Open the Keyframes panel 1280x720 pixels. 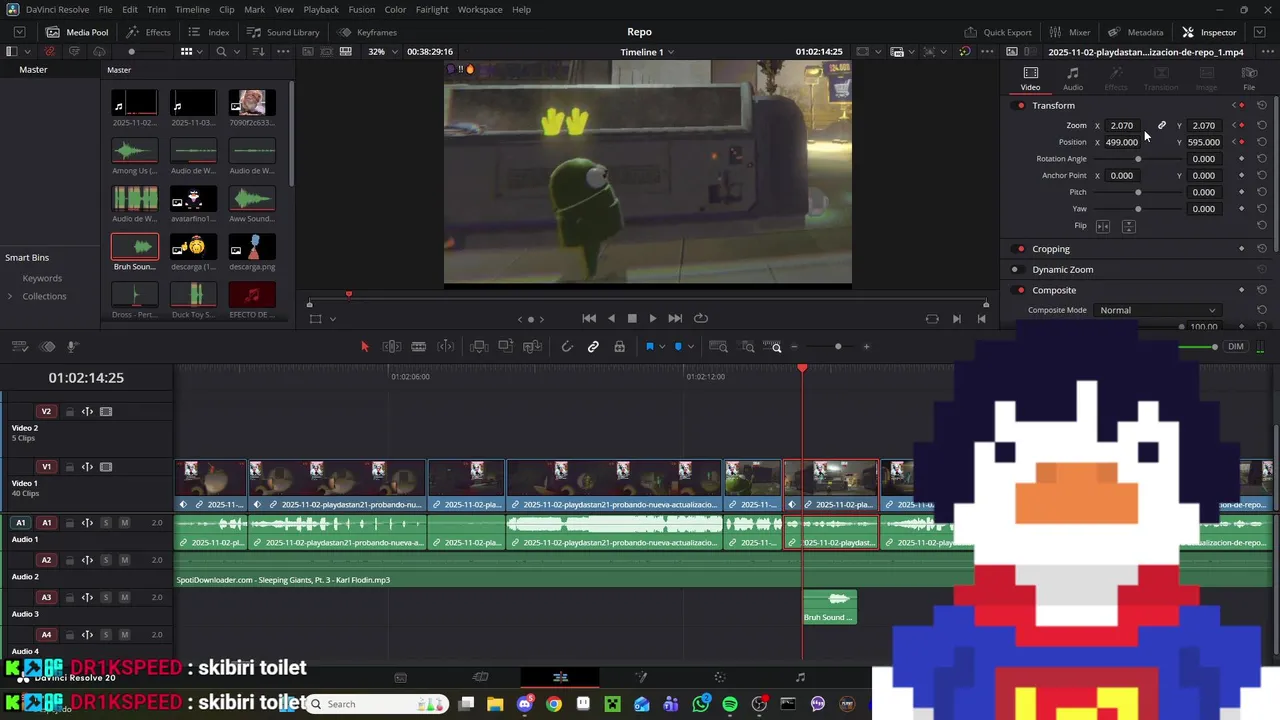point(367,32)
